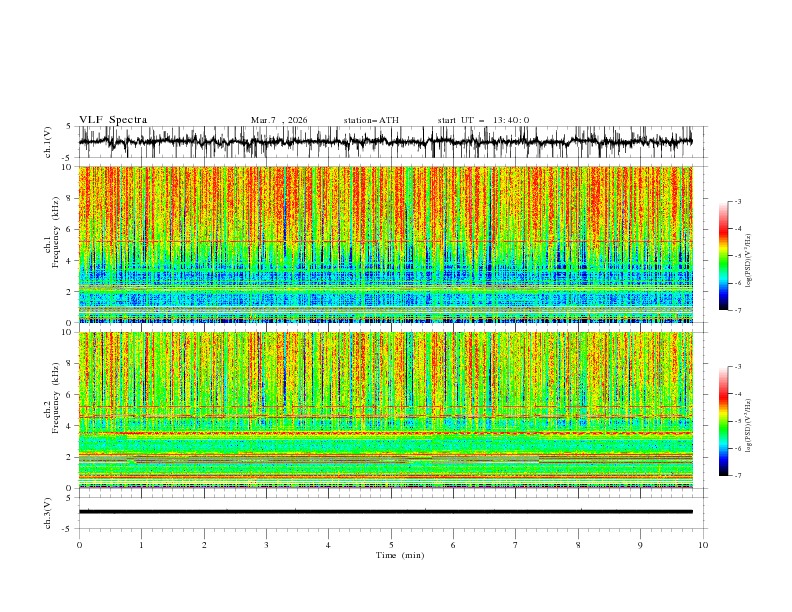This screenshot has height=612, width=792.
Task: Click inside the ch.2 spectrogram panel
Action: 385,410
